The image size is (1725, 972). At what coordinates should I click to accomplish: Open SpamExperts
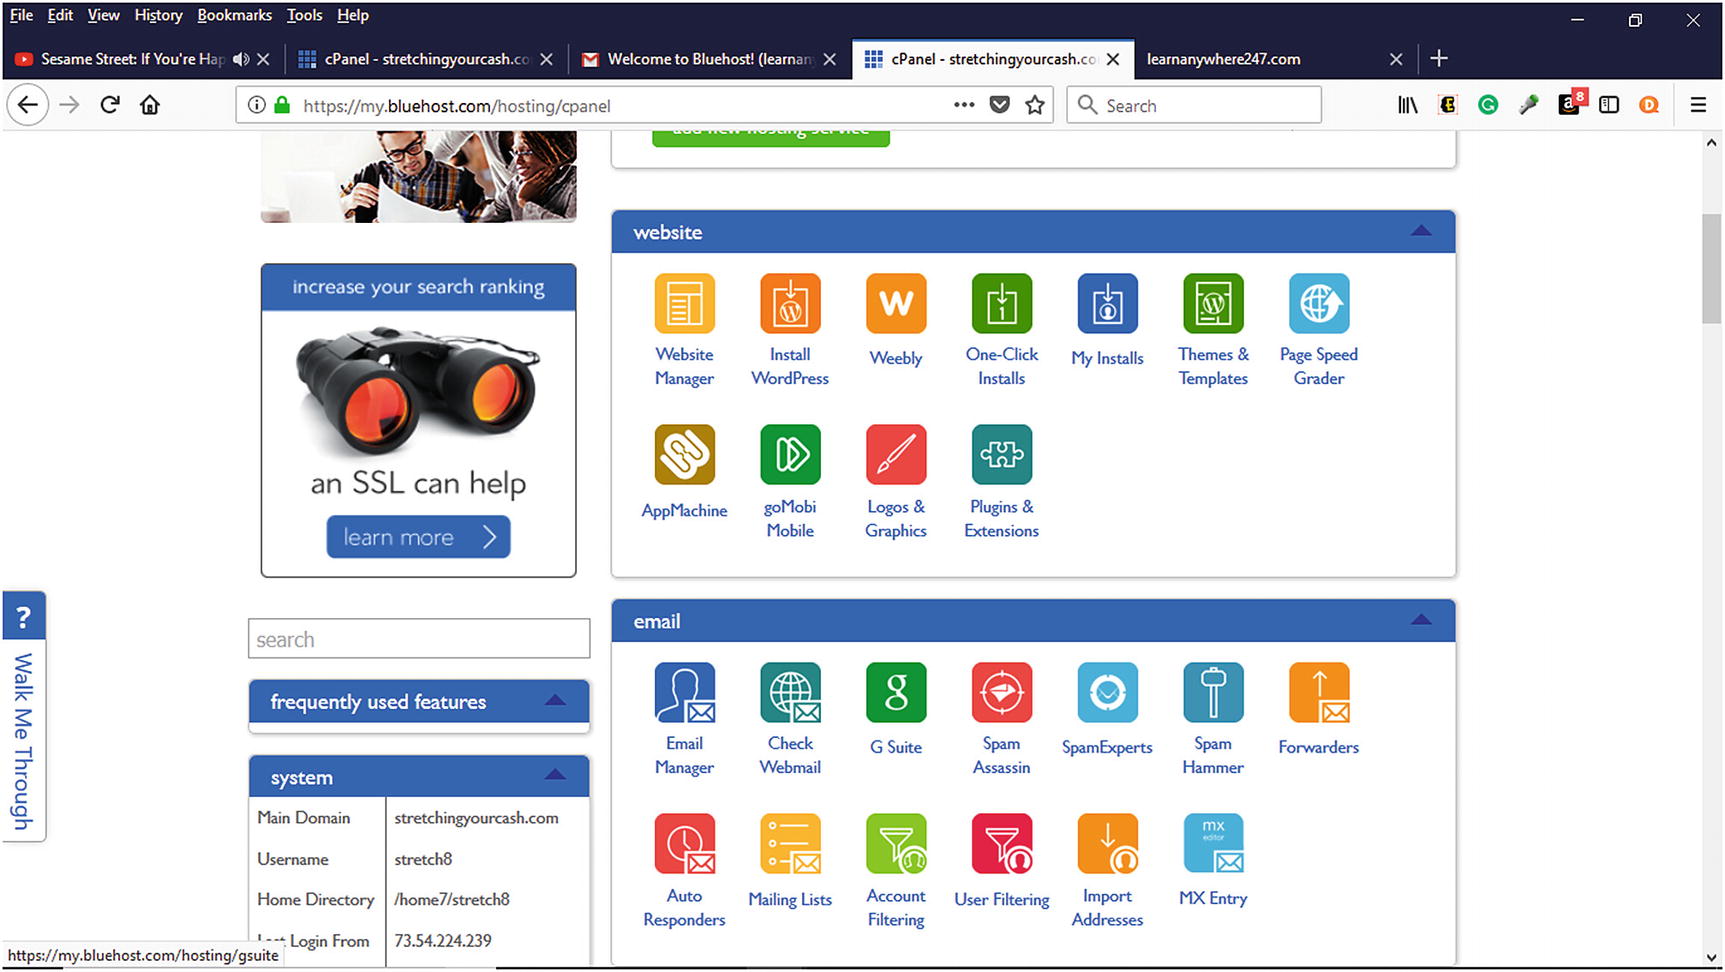(1107, 693)
